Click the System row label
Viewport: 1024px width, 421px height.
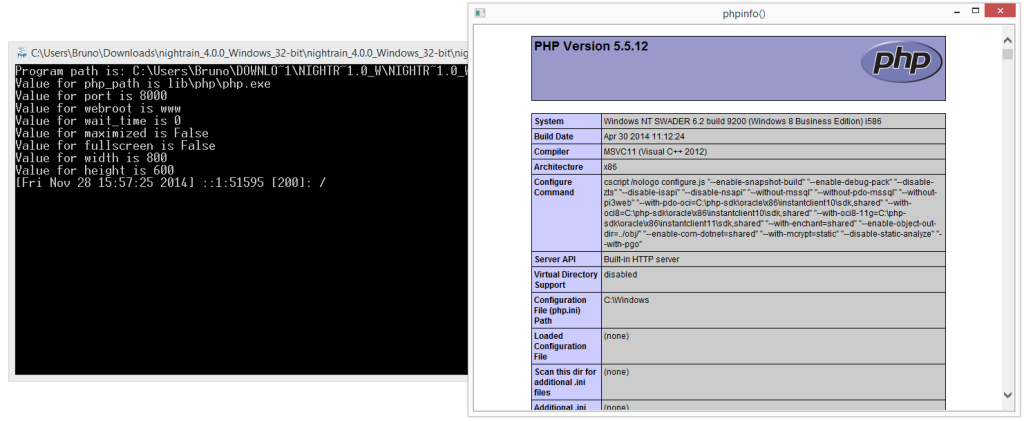click(x=550, y=121)
